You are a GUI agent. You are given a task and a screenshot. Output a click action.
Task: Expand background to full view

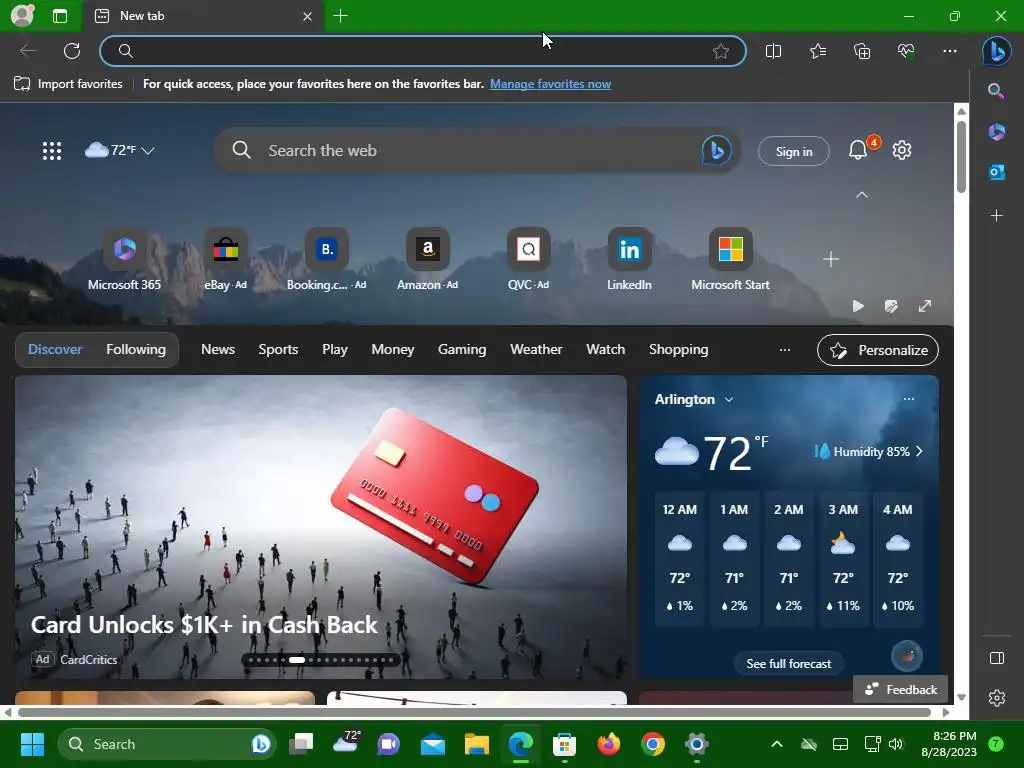point(925,306)
